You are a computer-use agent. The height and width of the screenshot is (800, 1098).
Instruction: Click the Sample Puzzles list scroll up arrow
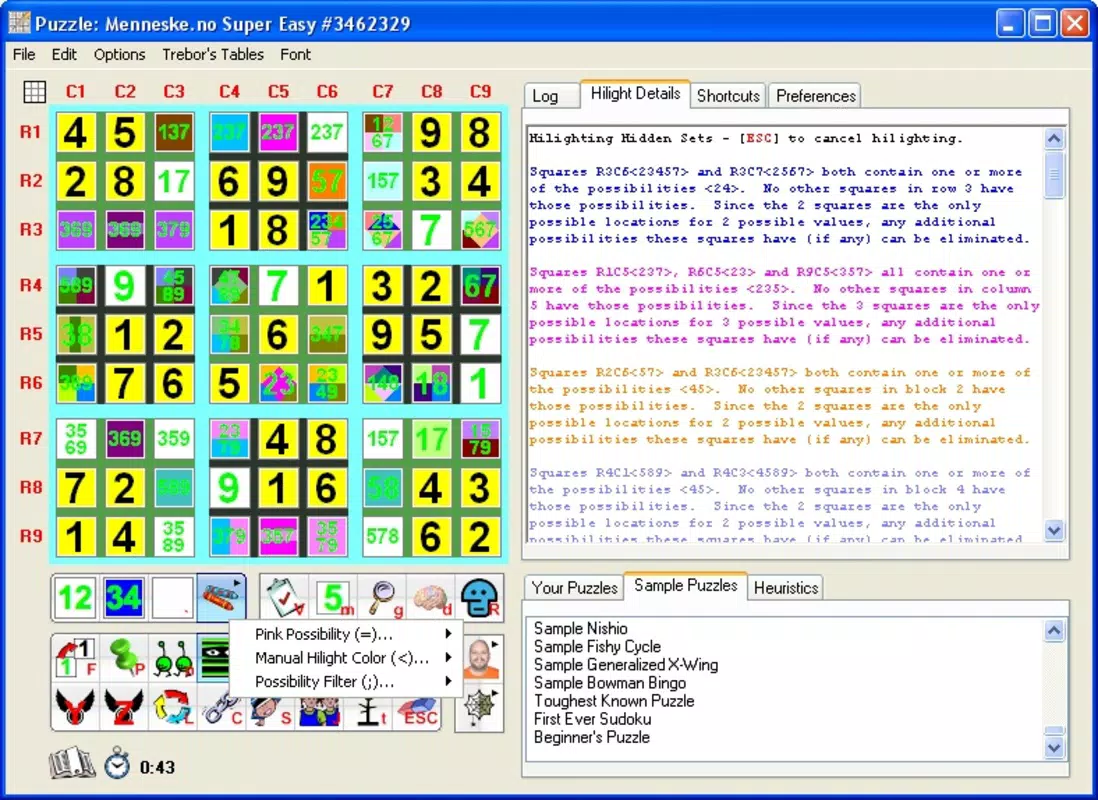coord(1054,631)
